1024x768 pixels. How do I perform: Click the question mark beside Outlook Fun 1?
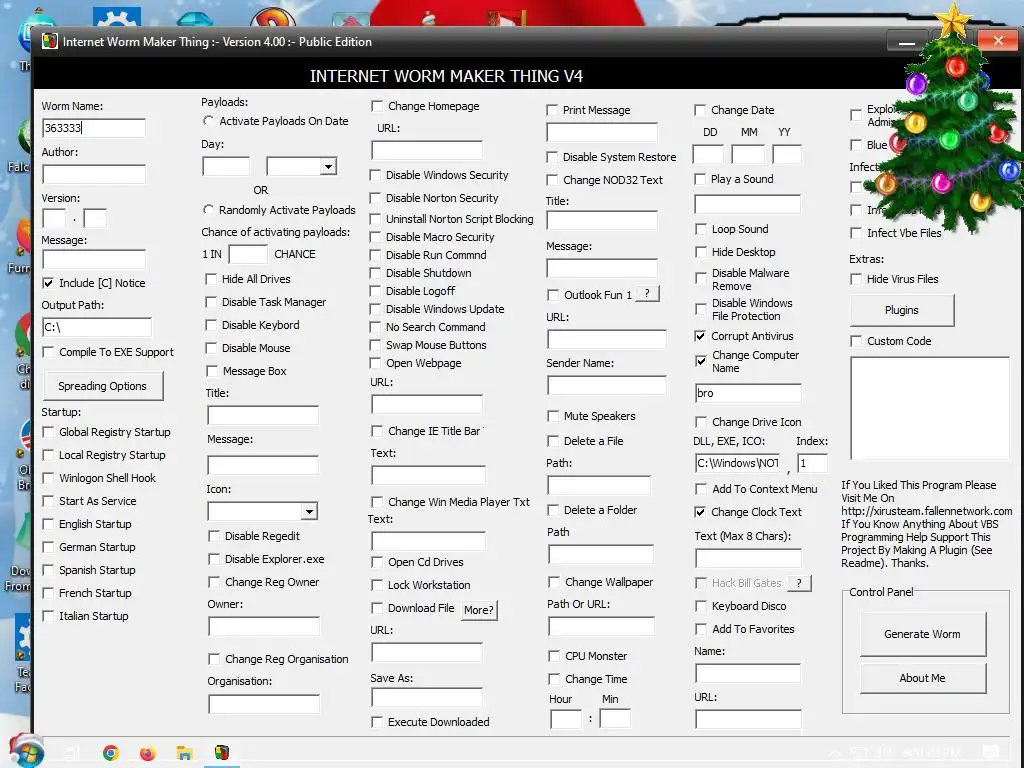(647, 294)
